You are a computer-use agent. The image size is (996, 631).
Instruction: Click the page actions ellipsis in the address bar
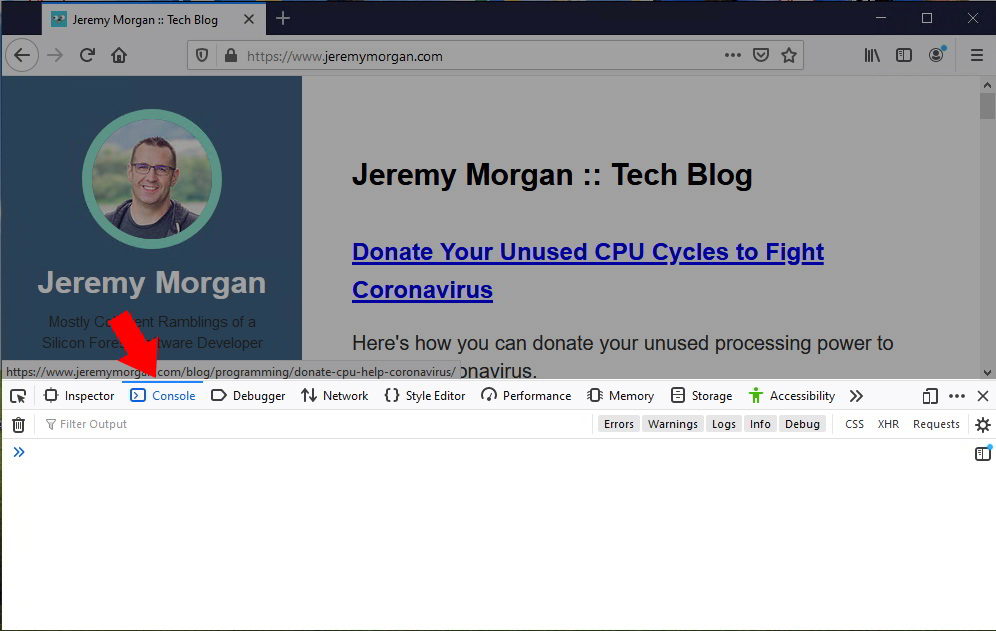tap(732, 56)
